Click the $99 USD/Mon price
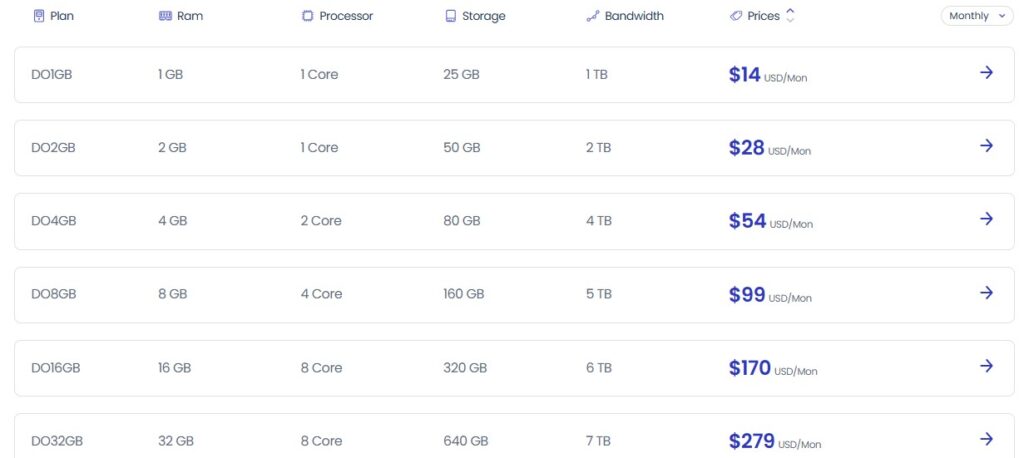 tap(769, 295)
